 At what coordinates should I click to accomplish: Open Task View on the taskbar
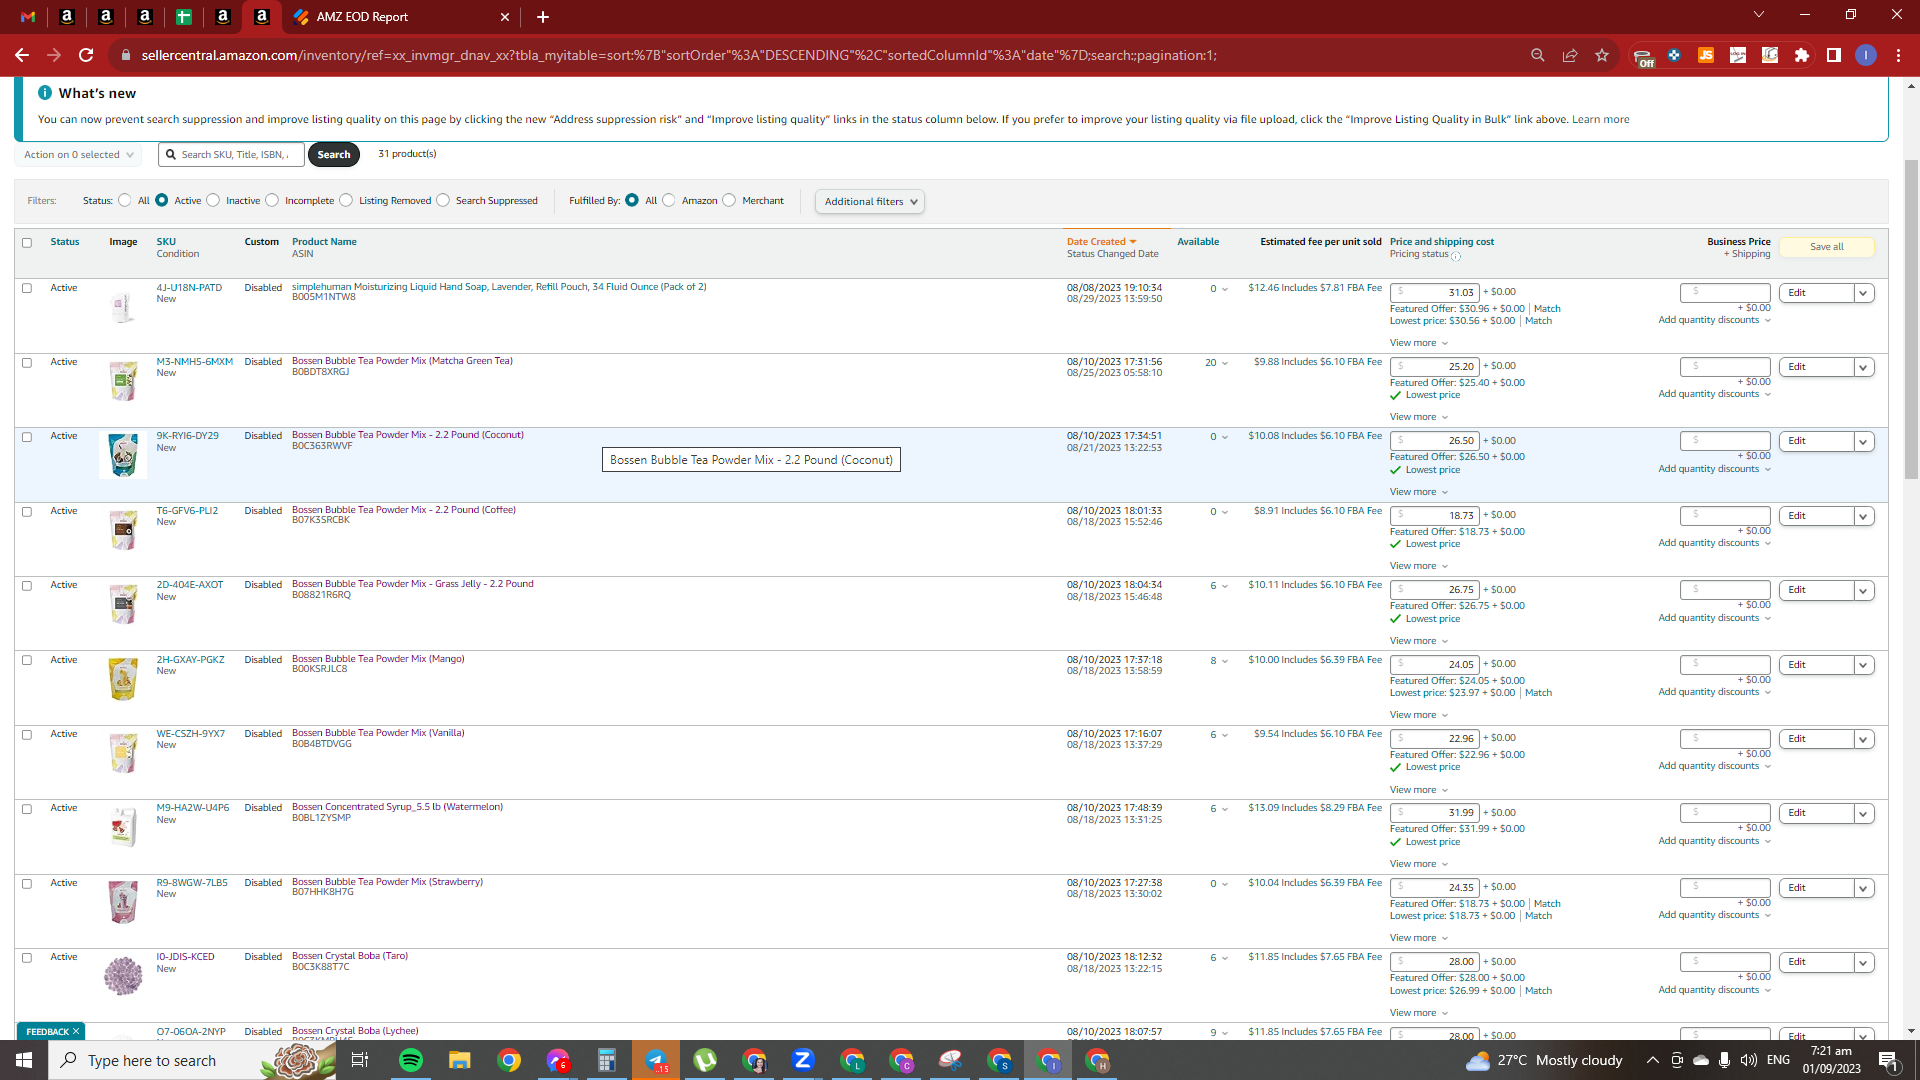click(x=360, y=1060)
